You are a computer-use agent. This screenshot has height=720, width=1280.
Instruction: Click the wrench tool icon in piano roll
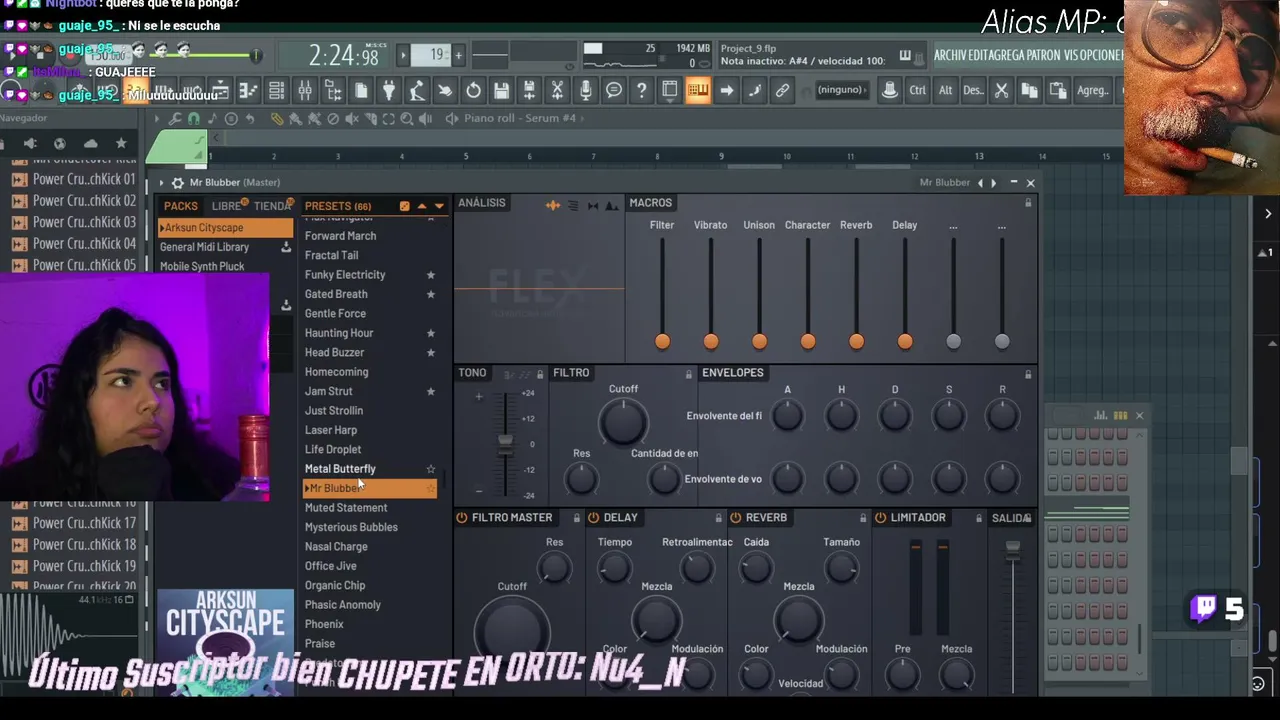175,118
